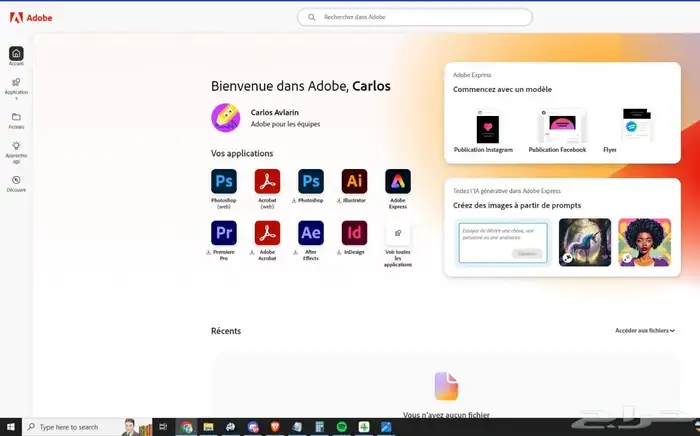Click the empty file placeholder icon
Screen dimensions: 700x436
click(x=446, y=386)
